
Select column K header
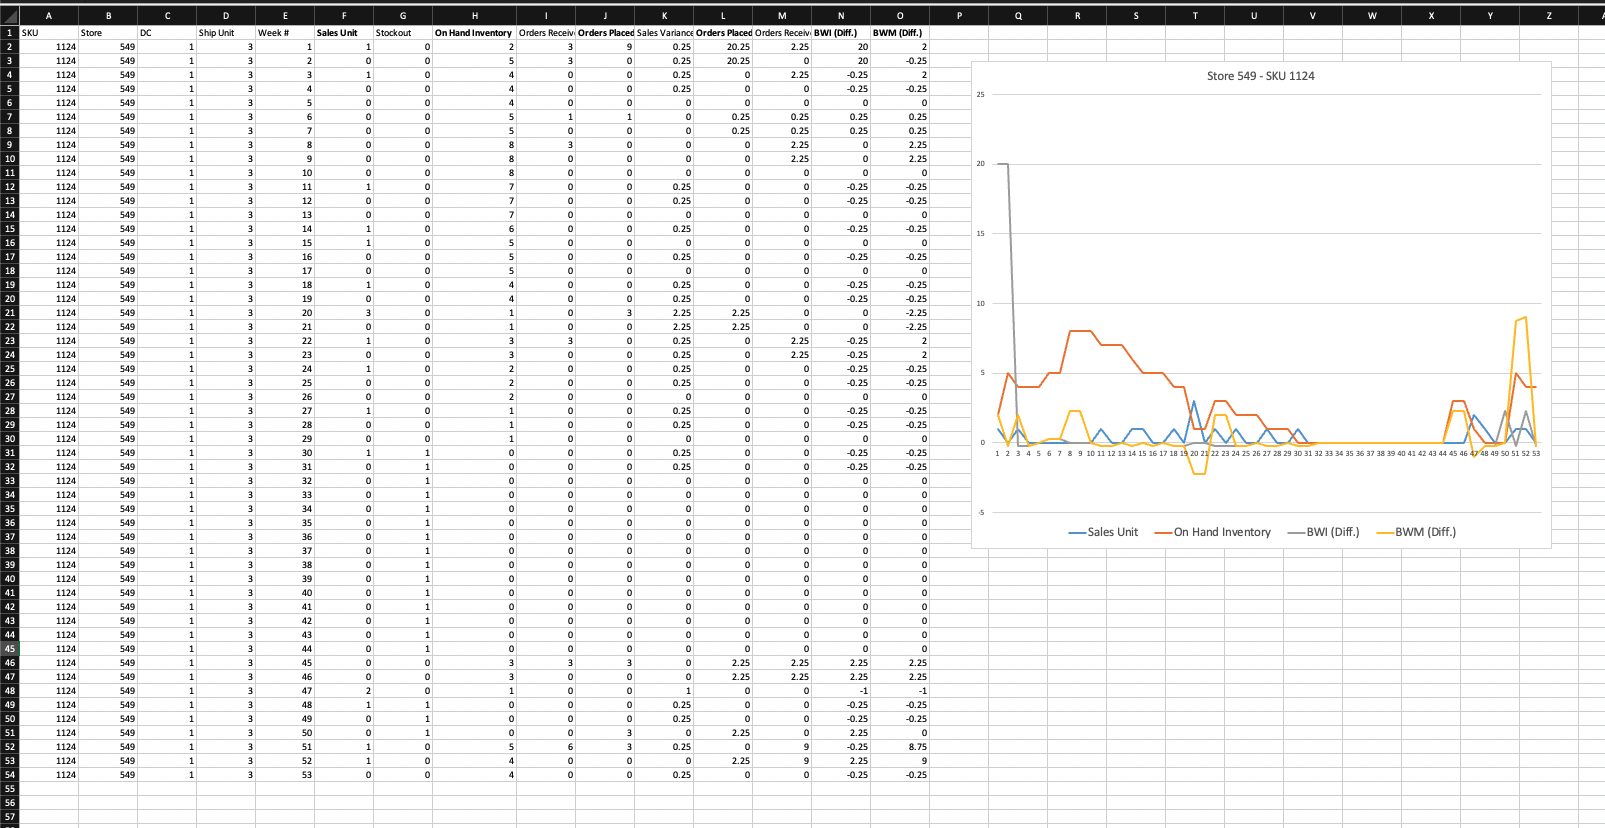point(664,16)
